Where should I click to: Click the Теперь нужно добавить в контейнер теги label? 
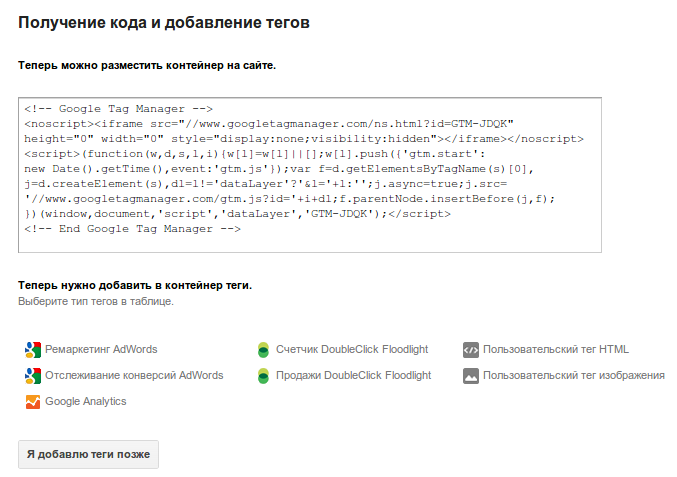[x=135, y=286]
